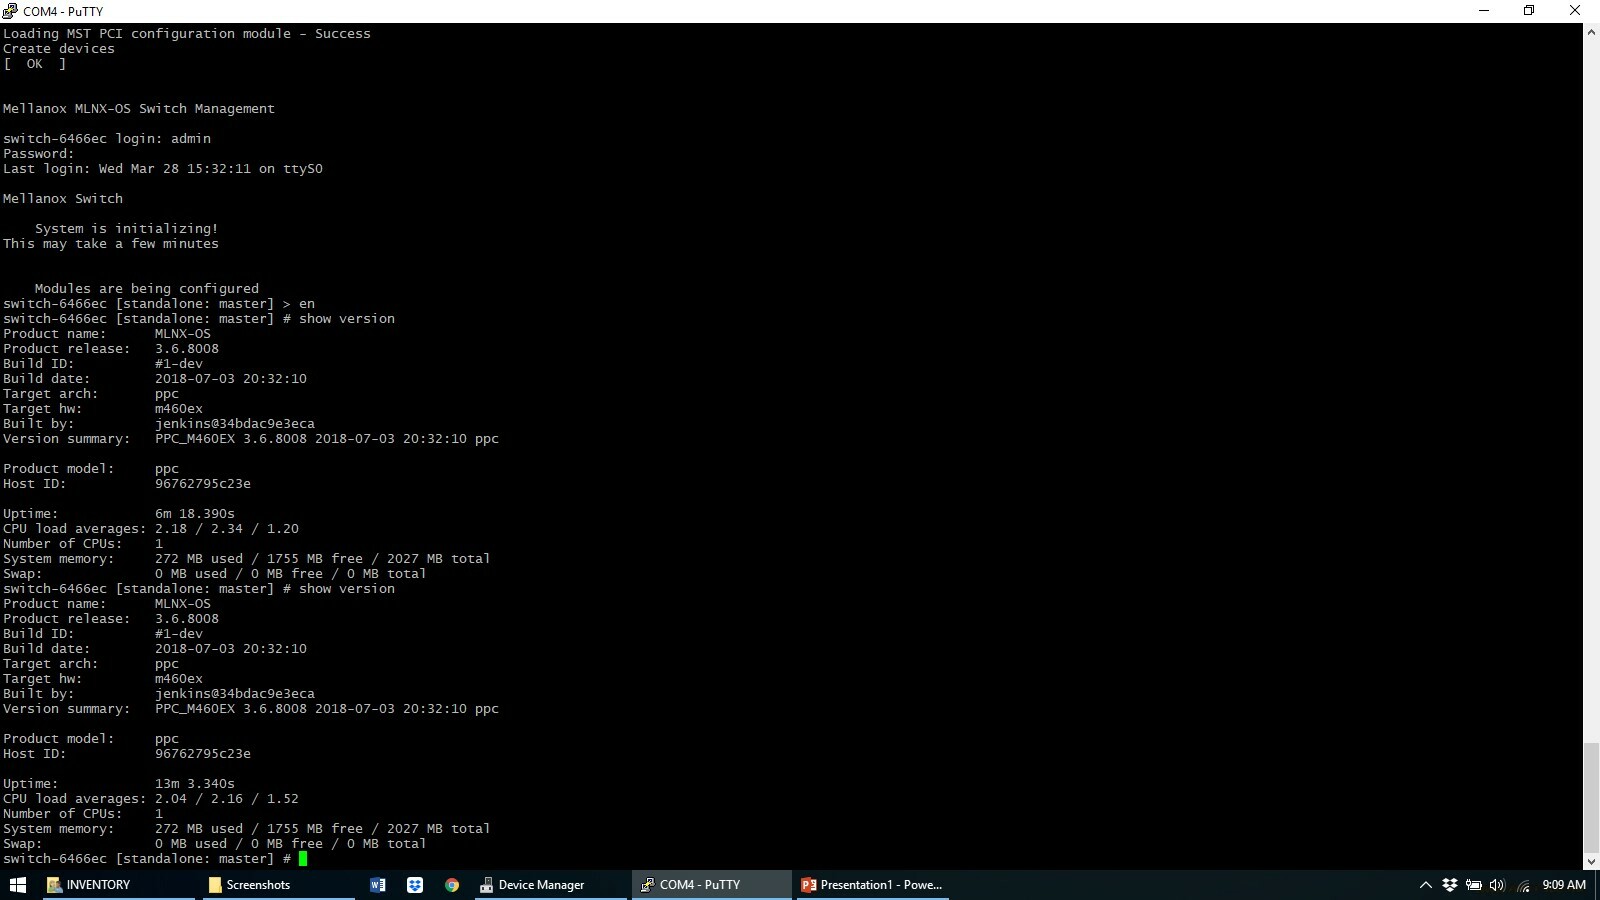
Task: Click the "Modules are being configured" line
Action: pos(147,289)
